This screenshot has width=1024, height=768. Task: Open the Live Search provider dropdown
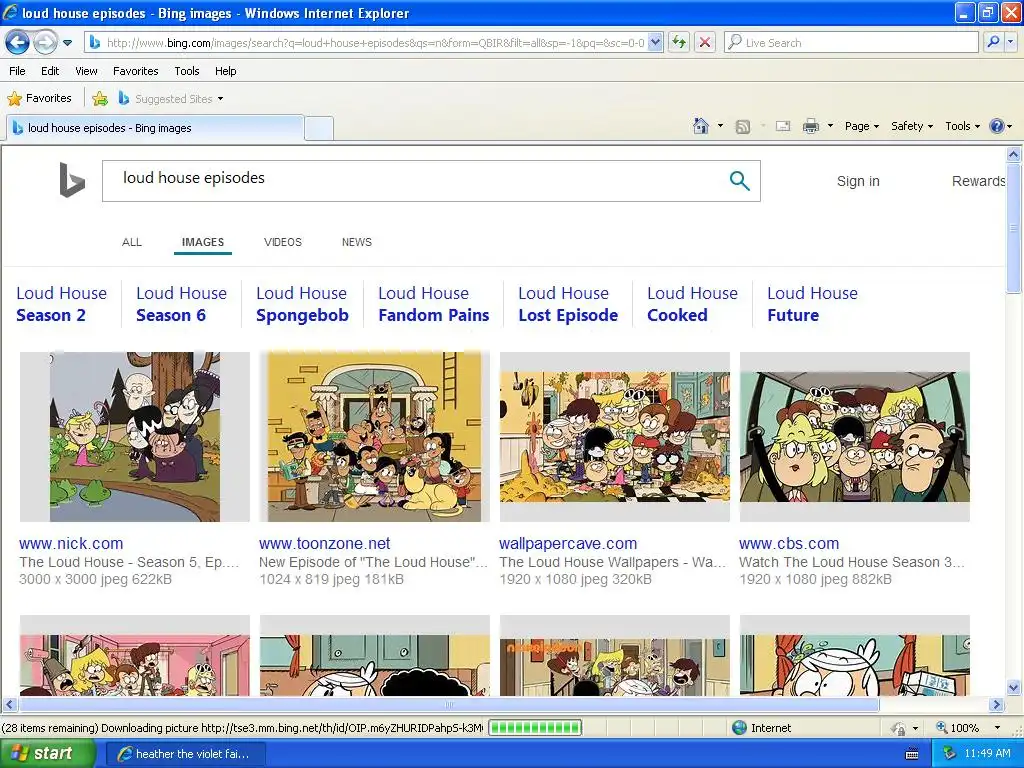point(1011,42)
